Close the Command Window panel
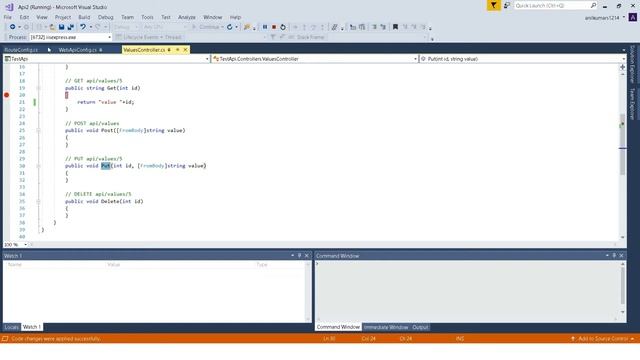This screenshot has height=360, width=640. (x=621, y=256)
